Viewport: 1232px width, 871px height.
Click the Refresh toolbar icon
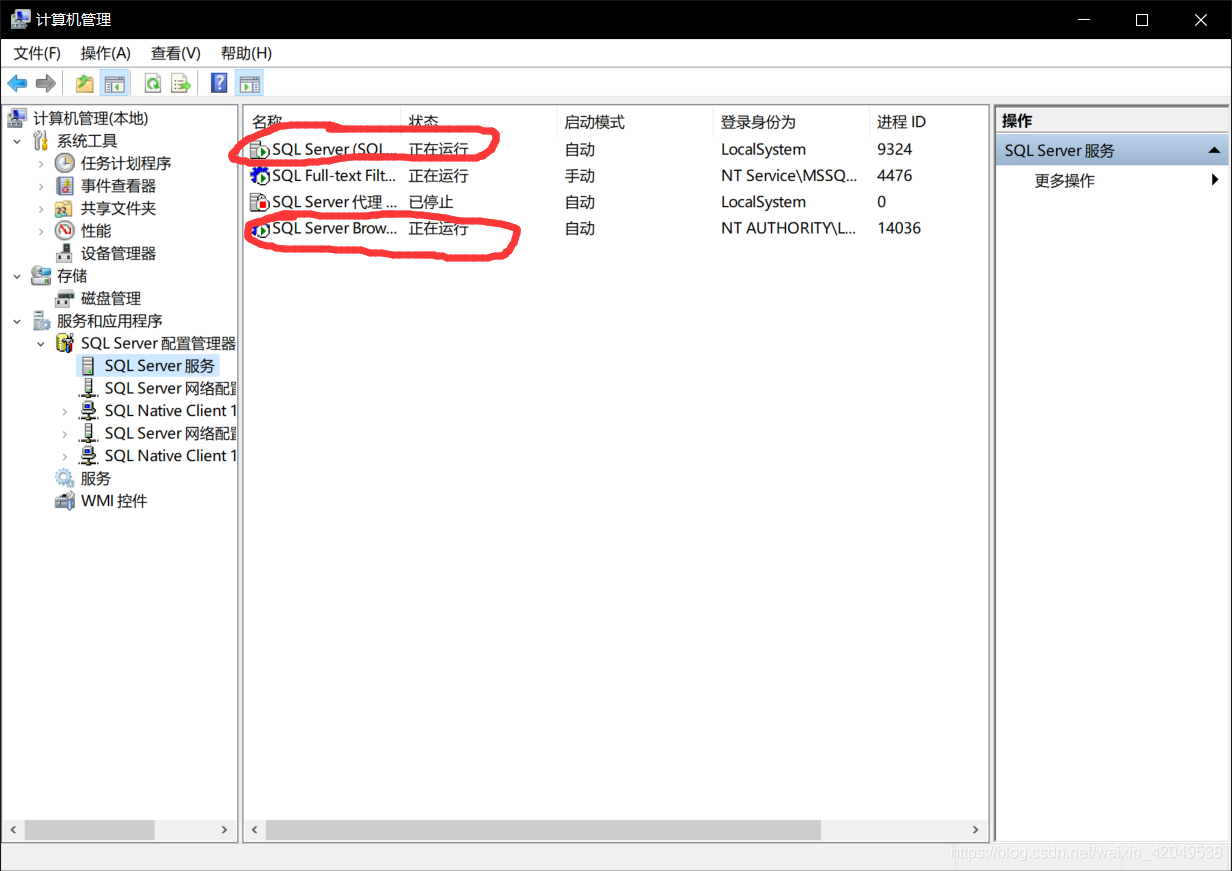coord(152,83)
